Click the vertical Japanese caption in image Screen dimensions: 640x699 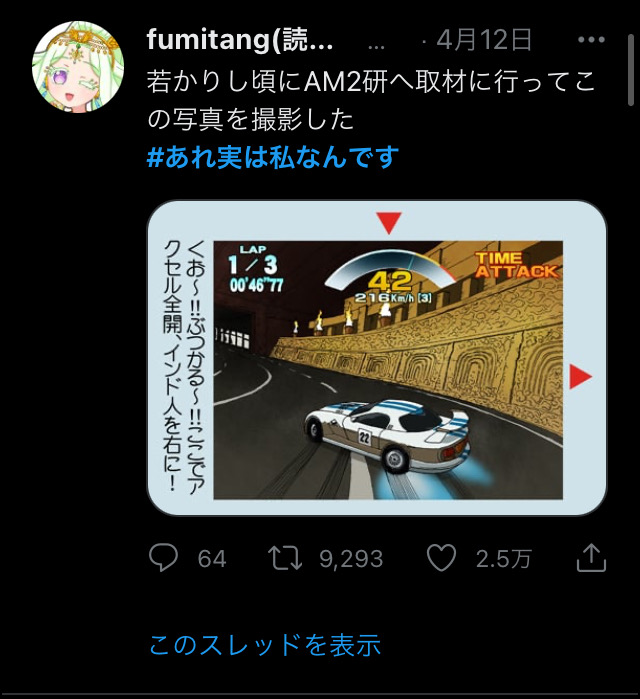coord(185,367)
